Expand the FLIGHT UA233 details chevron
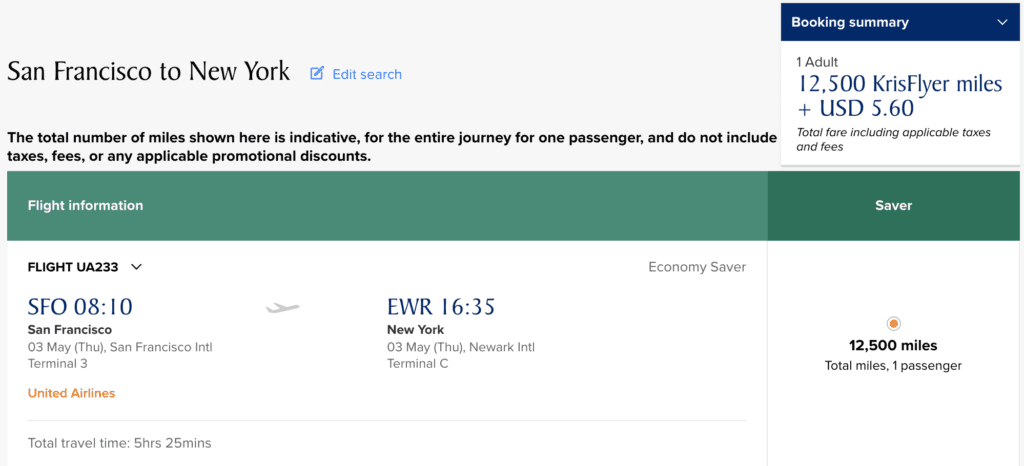 [x=137, y=267]
